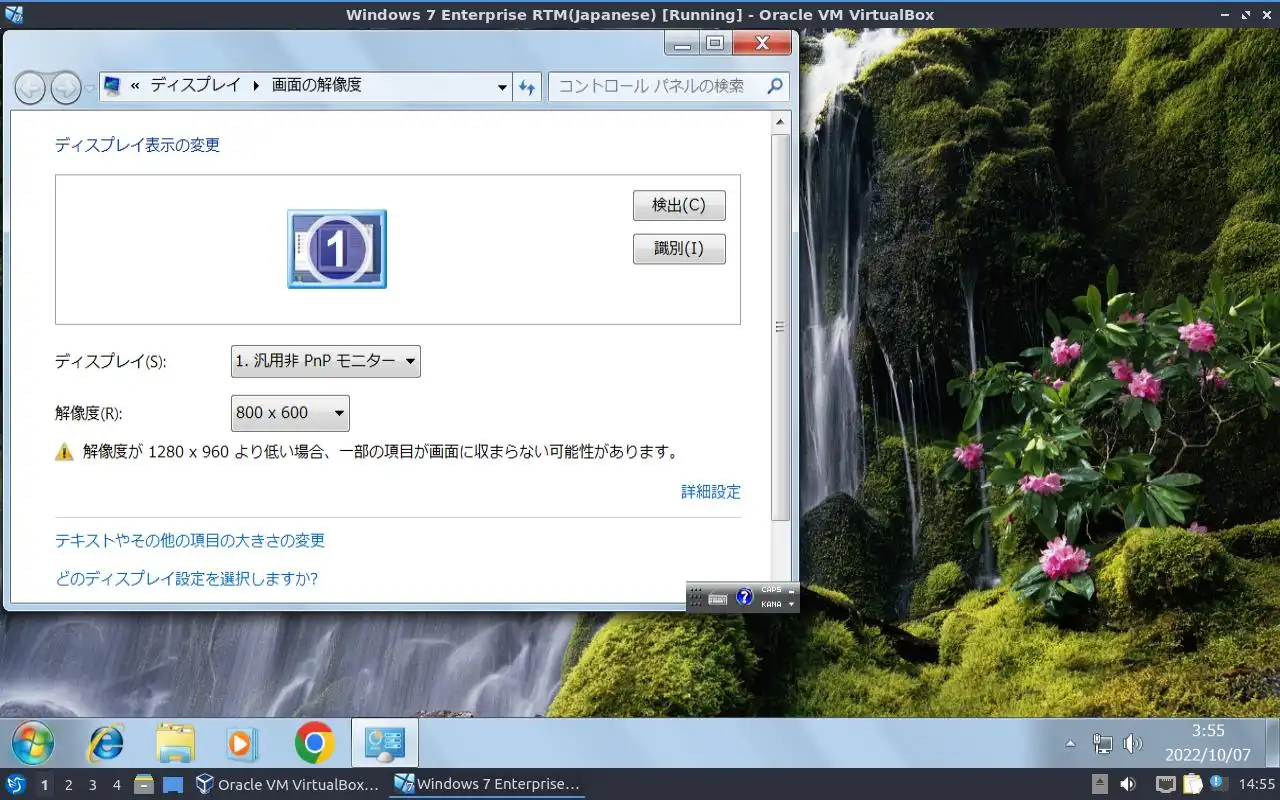The height and width of the screenshot is (800, 1280).
Task: Click the active Control Panel taskbar button
Action: 385,742
